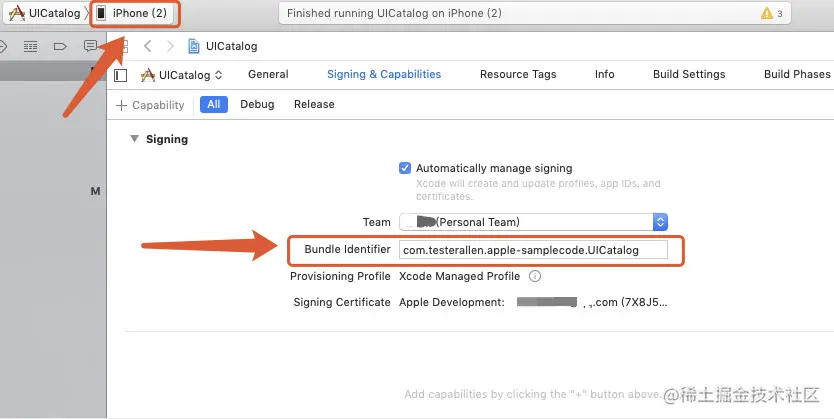Image resolution: width=834 pixels, height=419 pixels.
Task: Toggle the project targets sidebar icon
Action: pos(121,75)
